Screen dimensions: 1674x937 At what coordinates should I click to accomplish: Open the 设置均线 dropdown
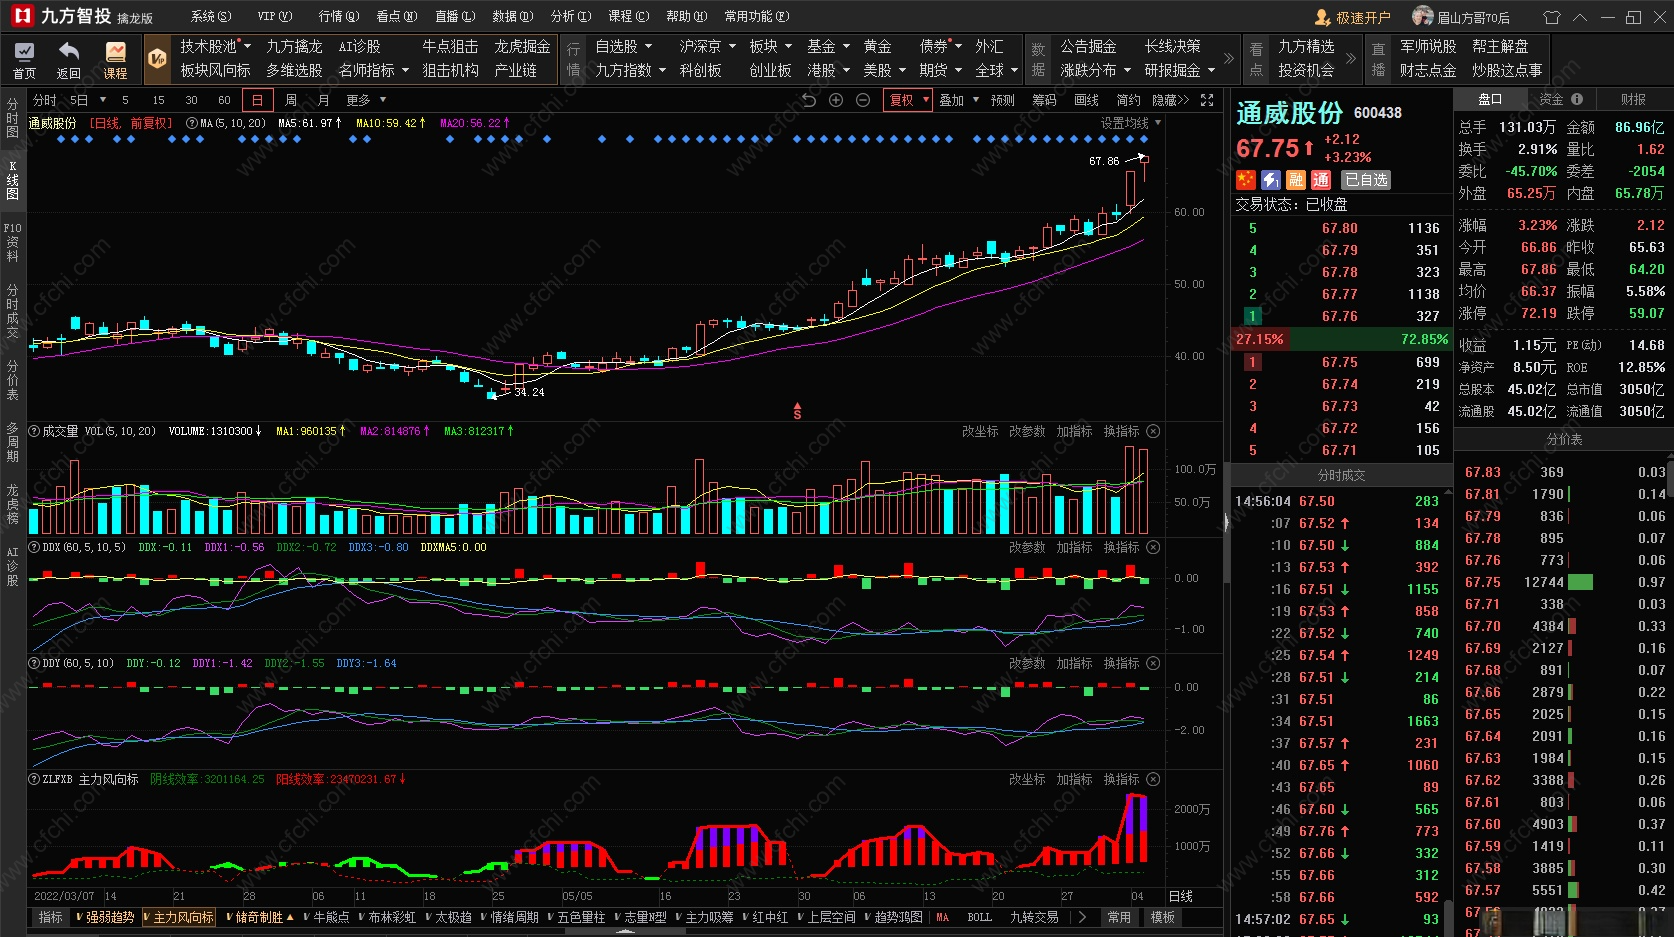point(1131,123)
